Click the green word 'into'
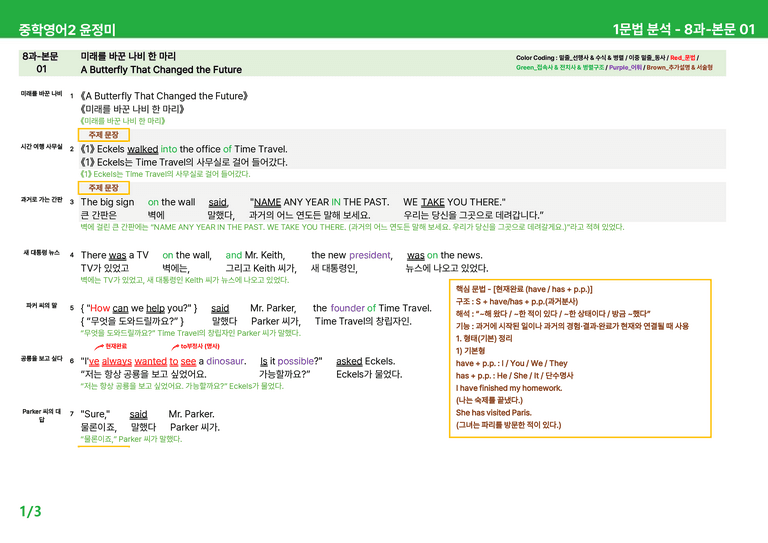The height and width of the screenshot is (543, 768). tap(168, 149)
